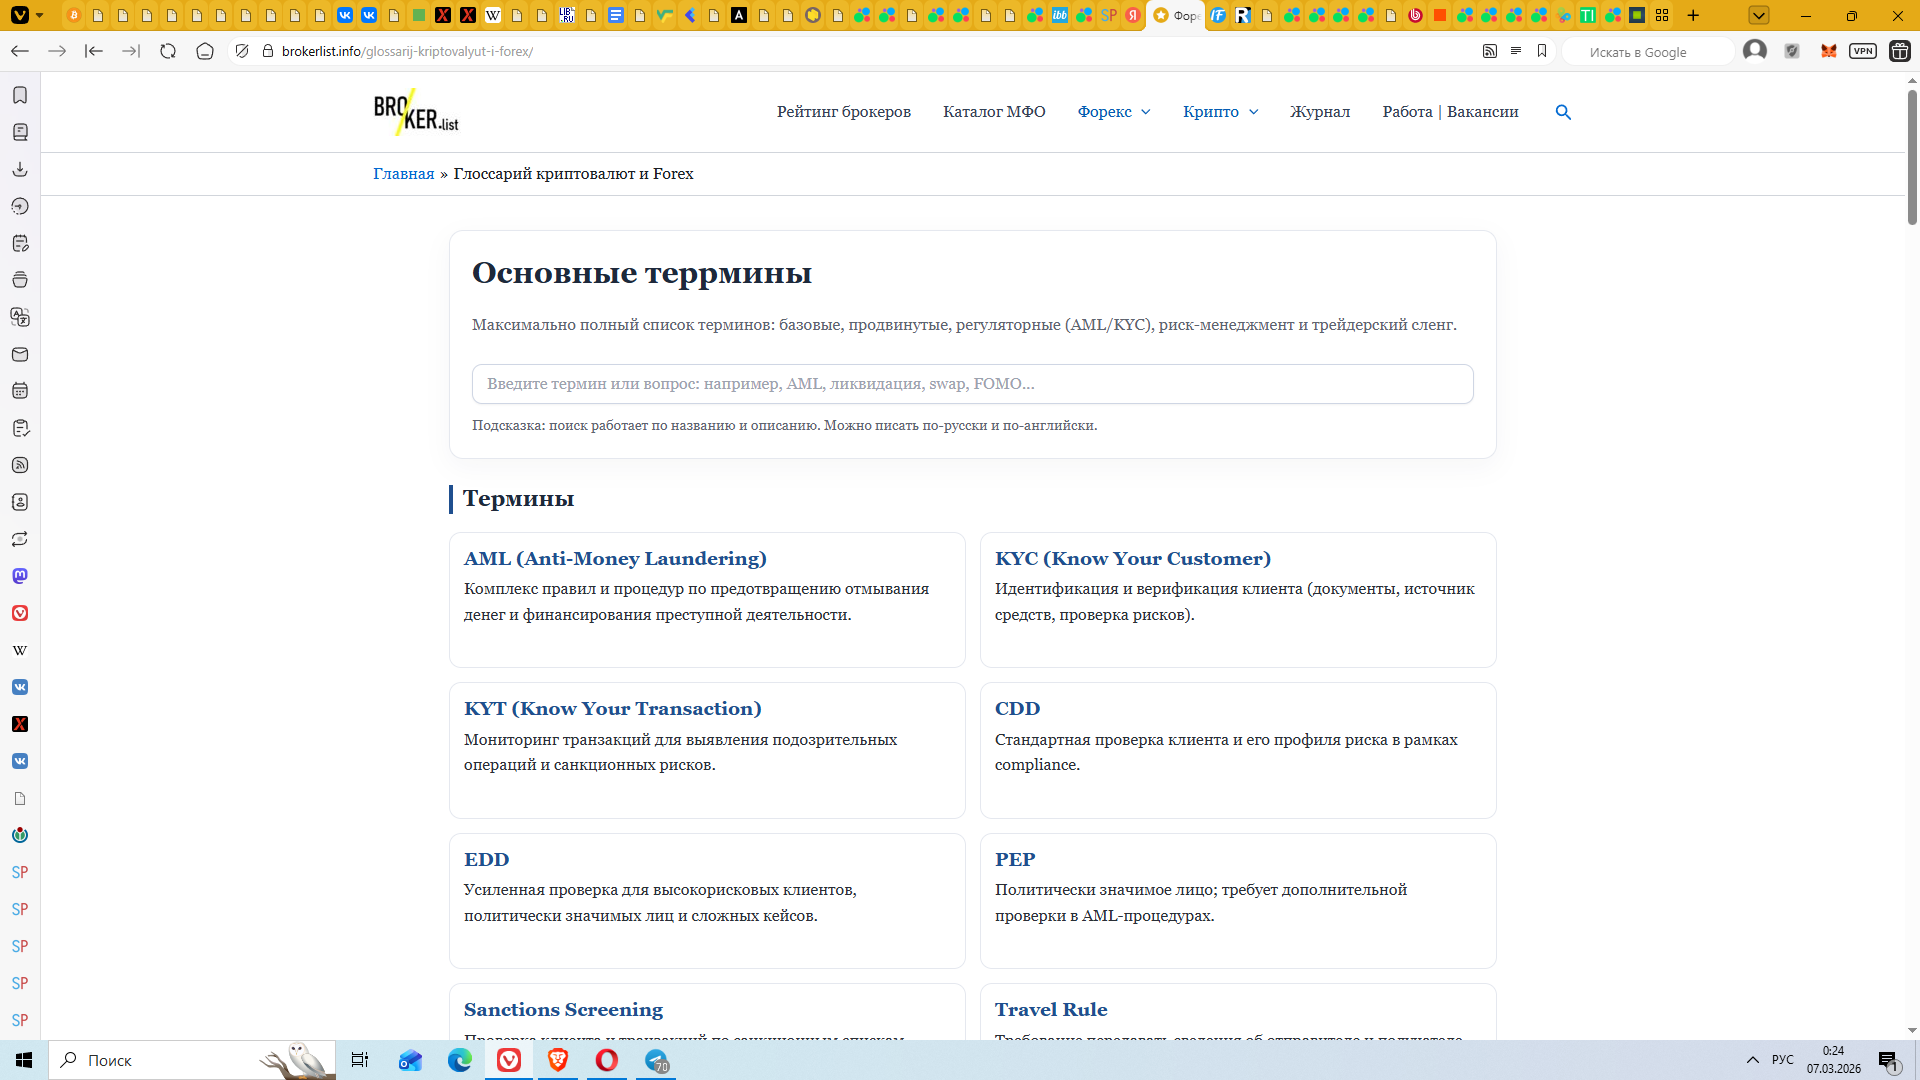Screen dimensions: 1920x1080
Task: Open the Calendar panel in sidebar
Action: pos(20,391)
